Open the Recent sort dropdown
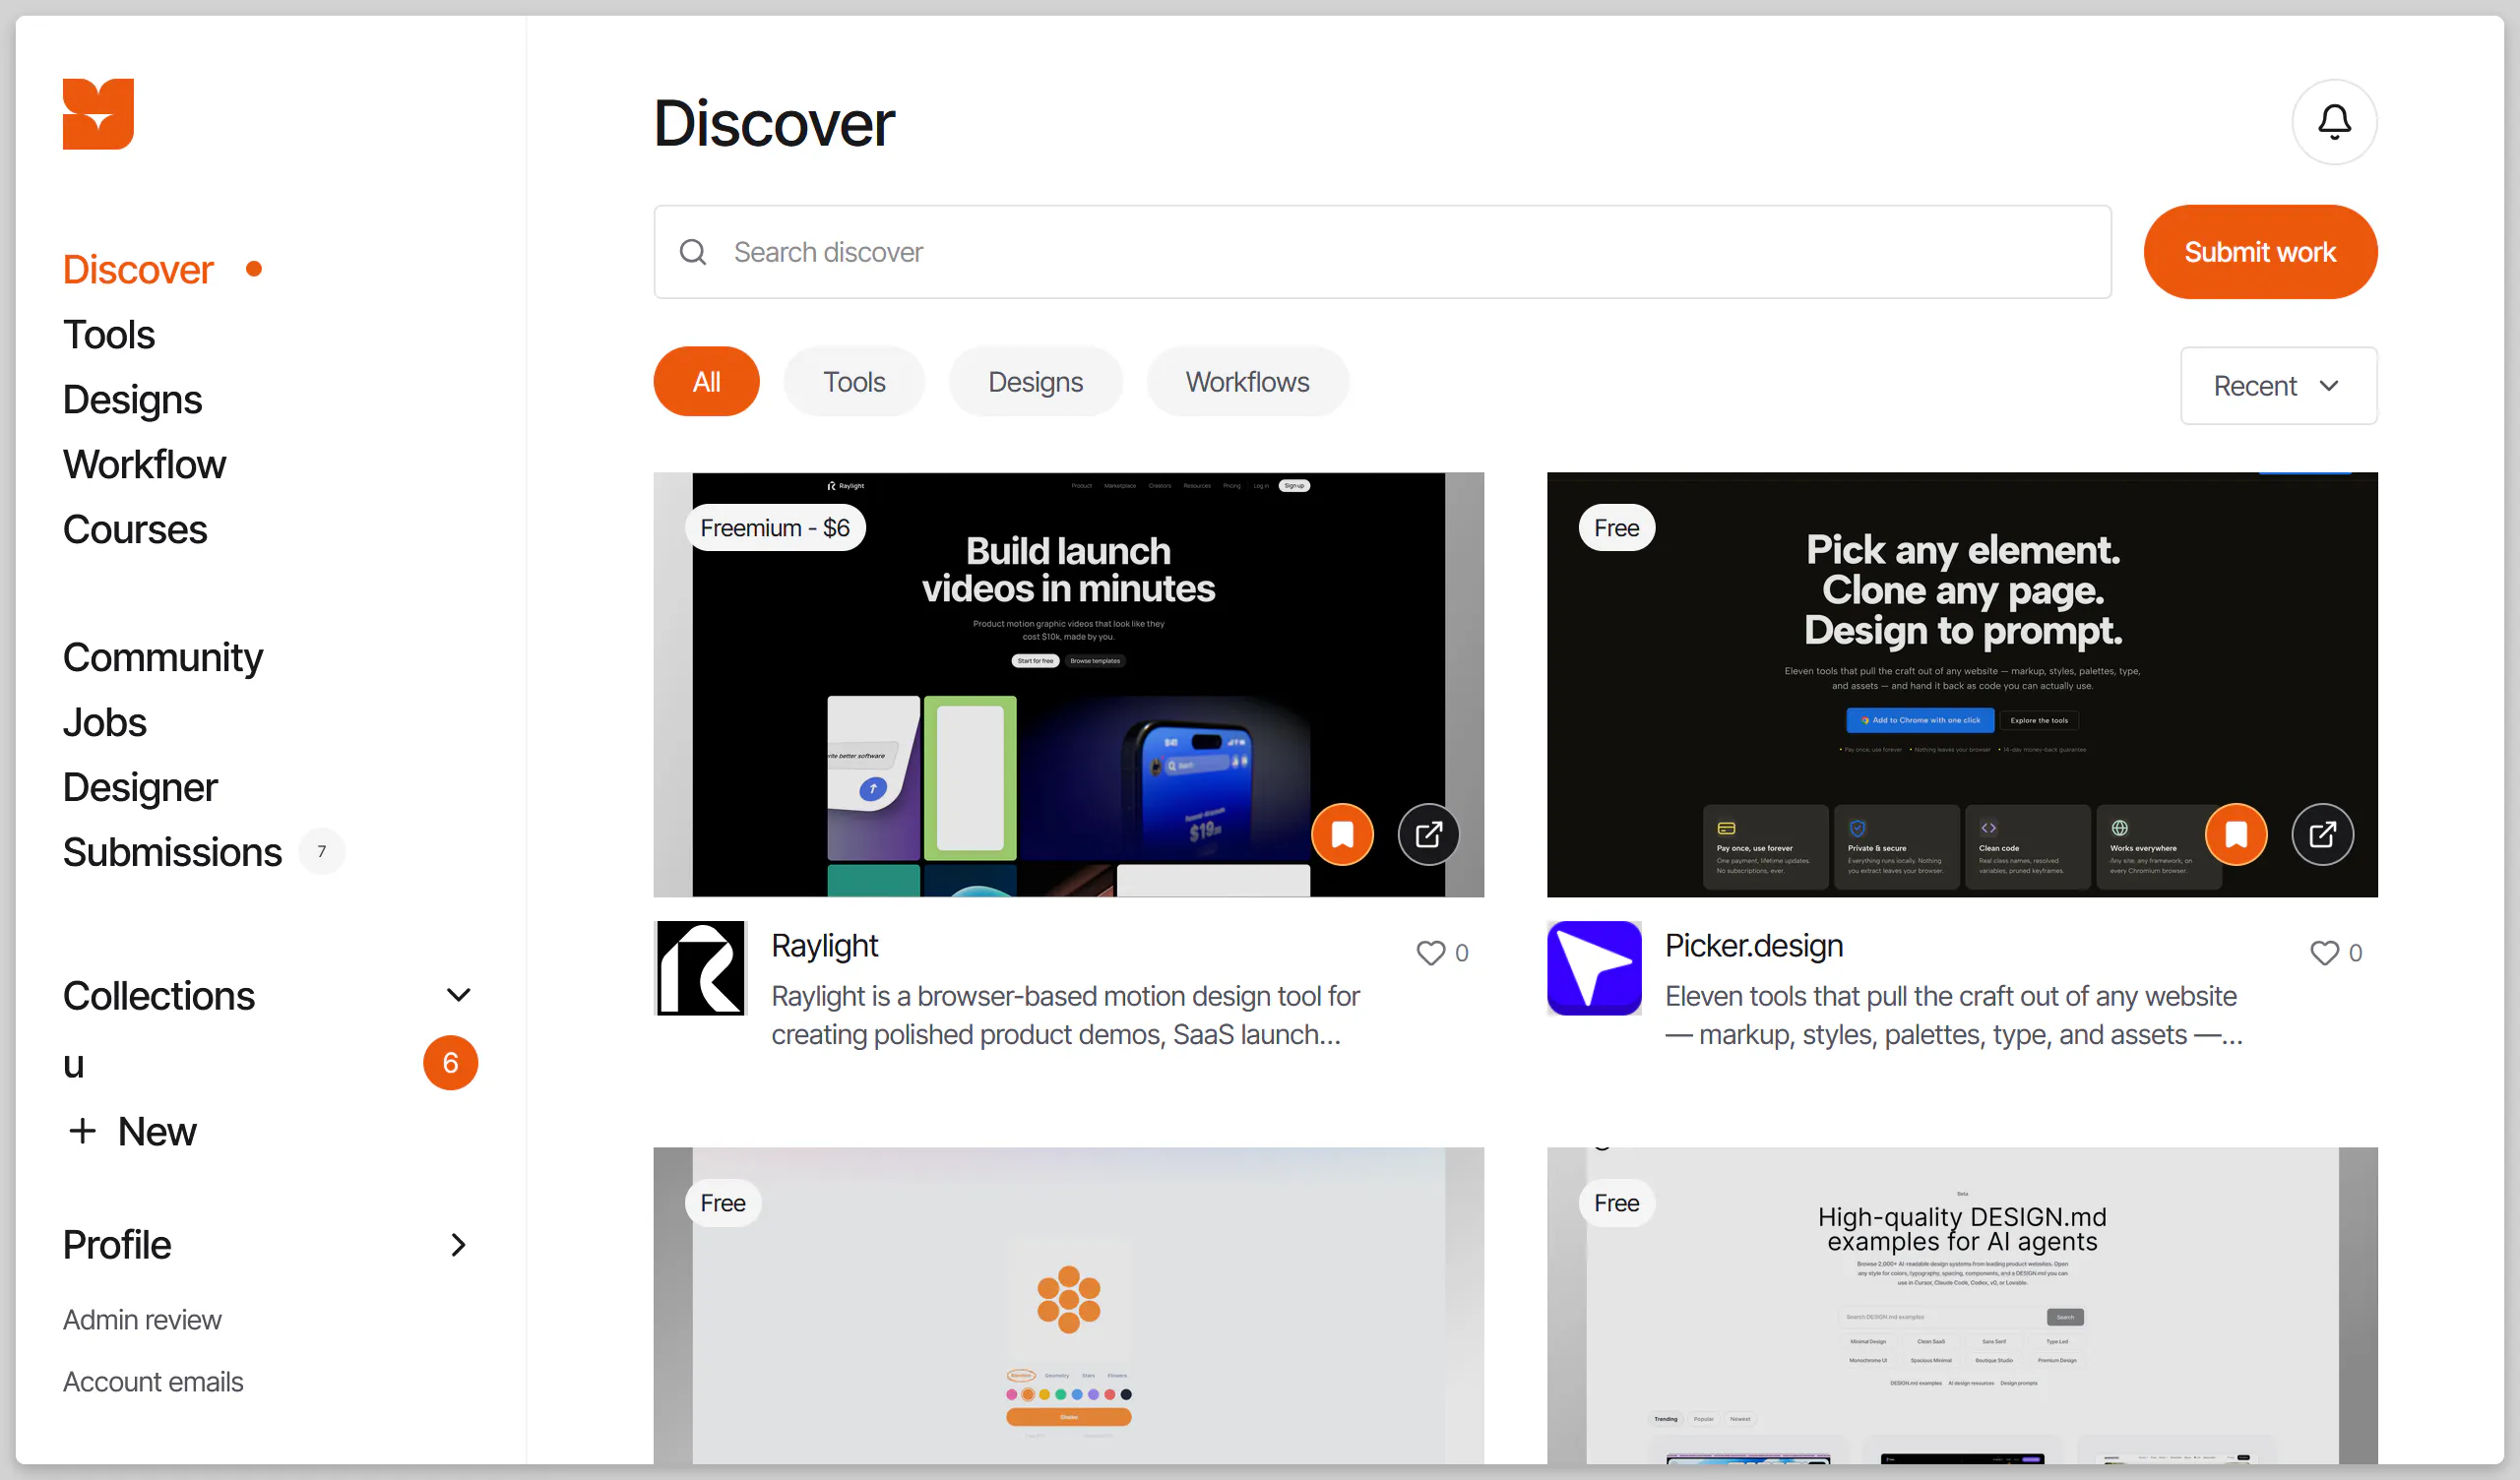 point(2278,386)
